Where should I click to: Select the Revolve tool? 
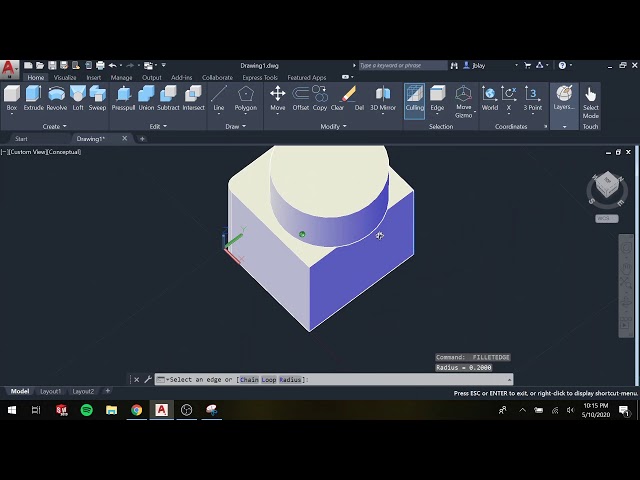57,98
